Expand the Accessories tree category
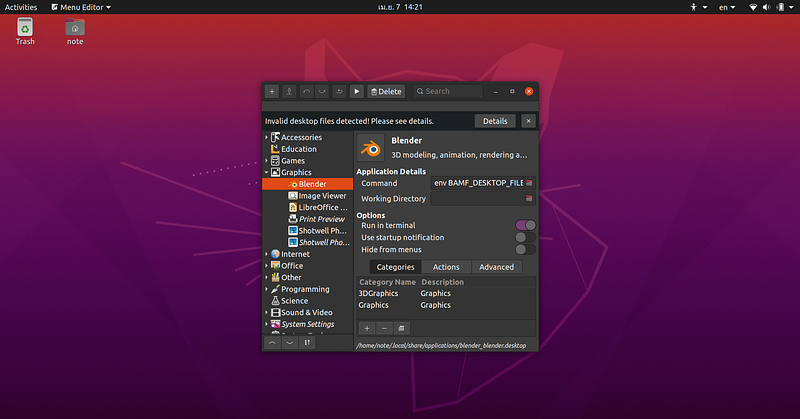Image resolution: width=800 pixels, height=419 pixels. click(x=266, y=137)
